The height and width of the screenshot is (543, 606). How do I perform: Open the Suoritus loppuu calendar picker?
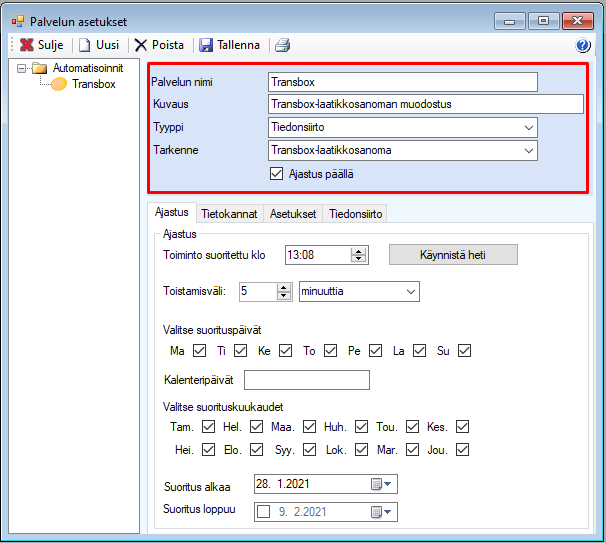[381, 512]
